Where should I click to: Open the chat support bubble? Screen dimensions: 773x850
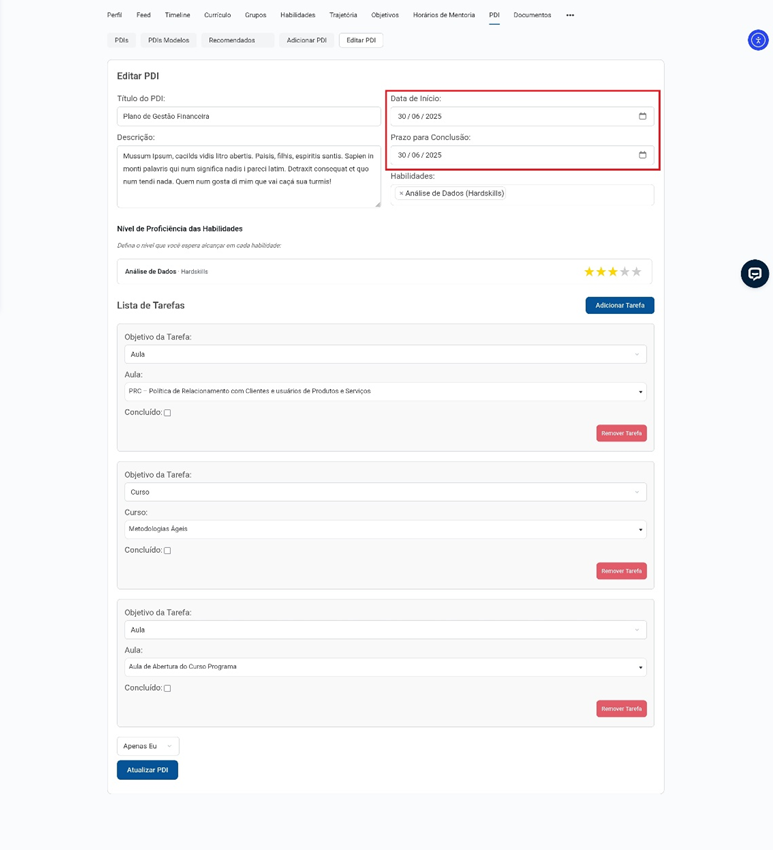(x=754, y=273)
